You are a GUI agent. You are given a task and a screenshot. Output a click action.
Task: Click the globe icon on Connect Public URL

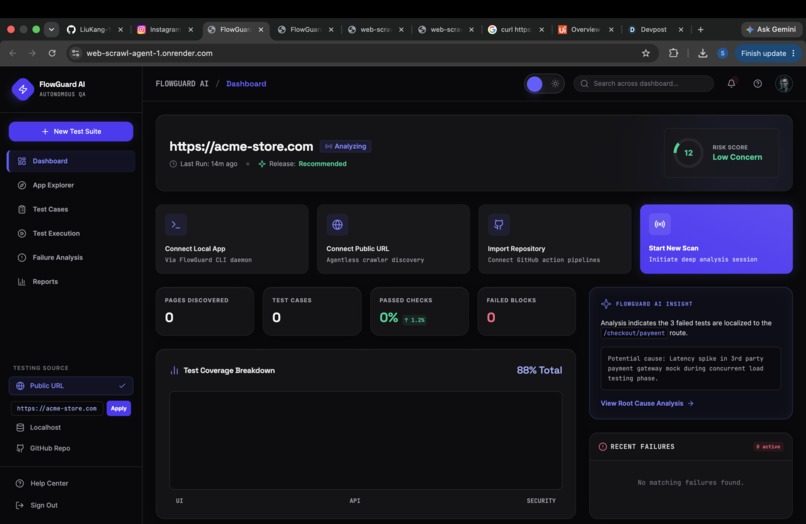(x=337, y=225)
